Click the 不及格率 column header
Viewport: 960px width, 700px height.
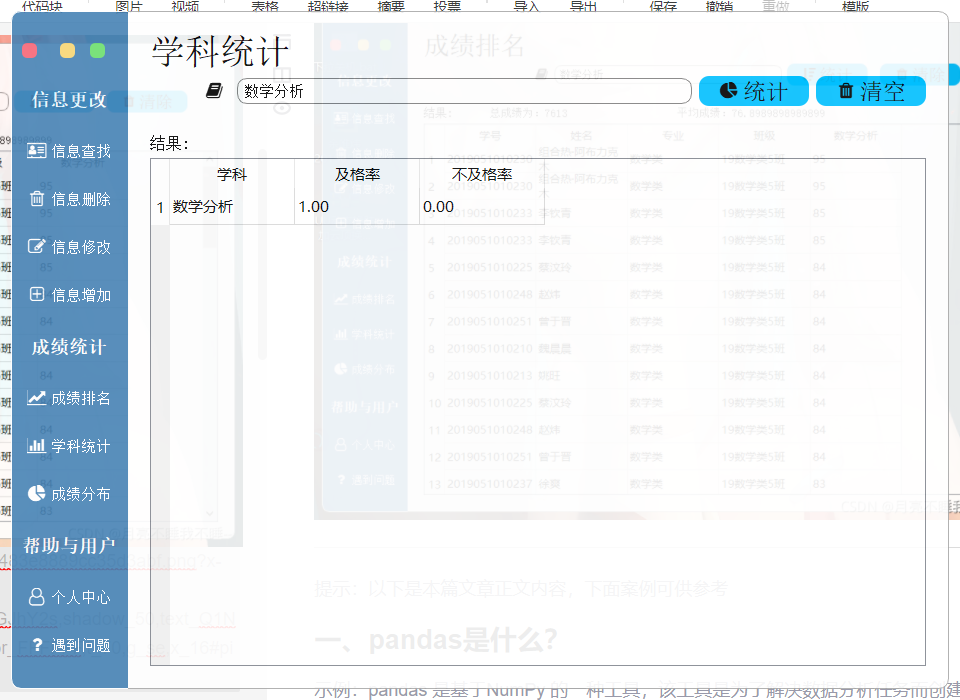[482, 175]
